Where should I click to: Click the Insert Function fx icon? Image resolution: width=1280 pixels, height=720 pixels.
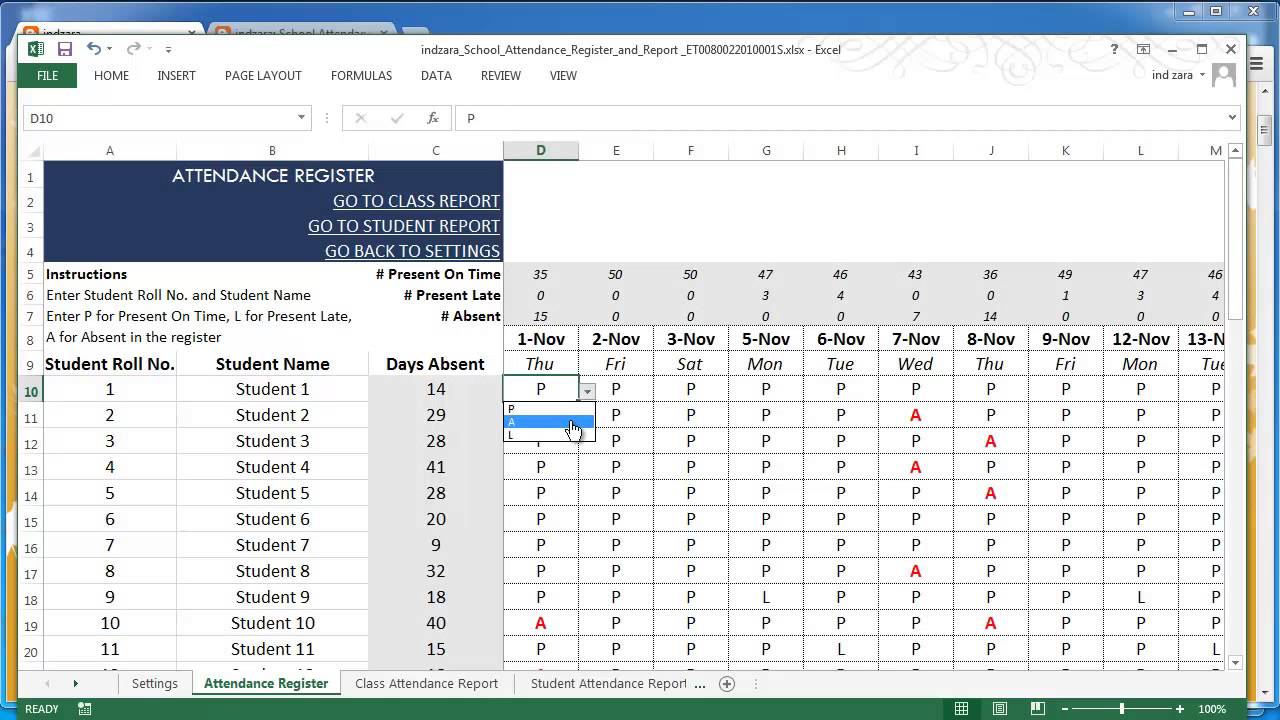point(433,118)
